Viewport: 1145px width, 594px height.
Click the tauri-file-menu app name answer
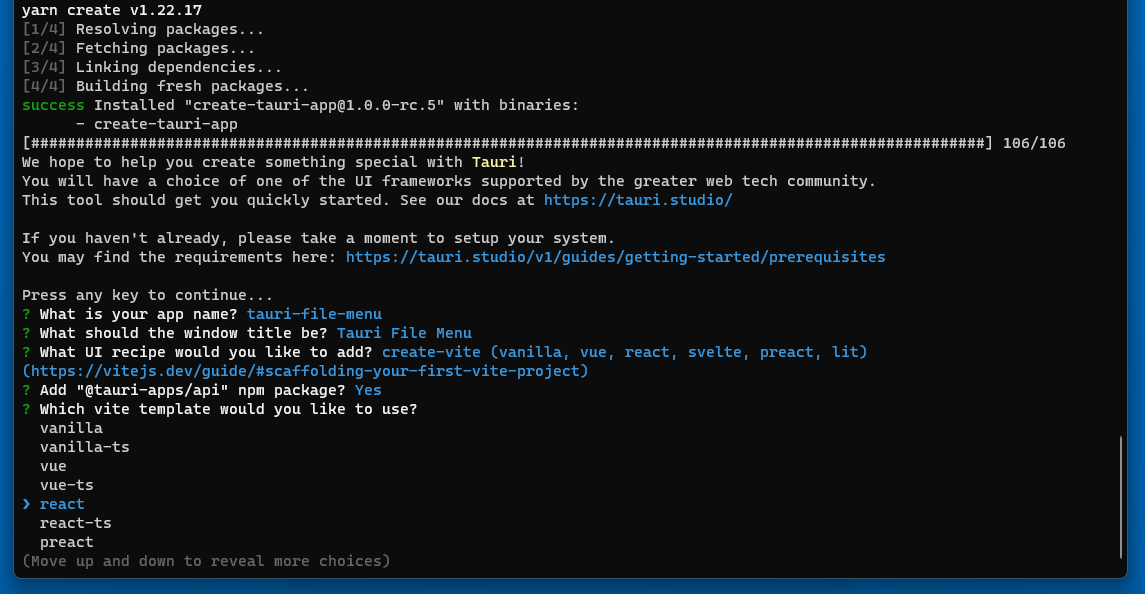coord(314,314)
